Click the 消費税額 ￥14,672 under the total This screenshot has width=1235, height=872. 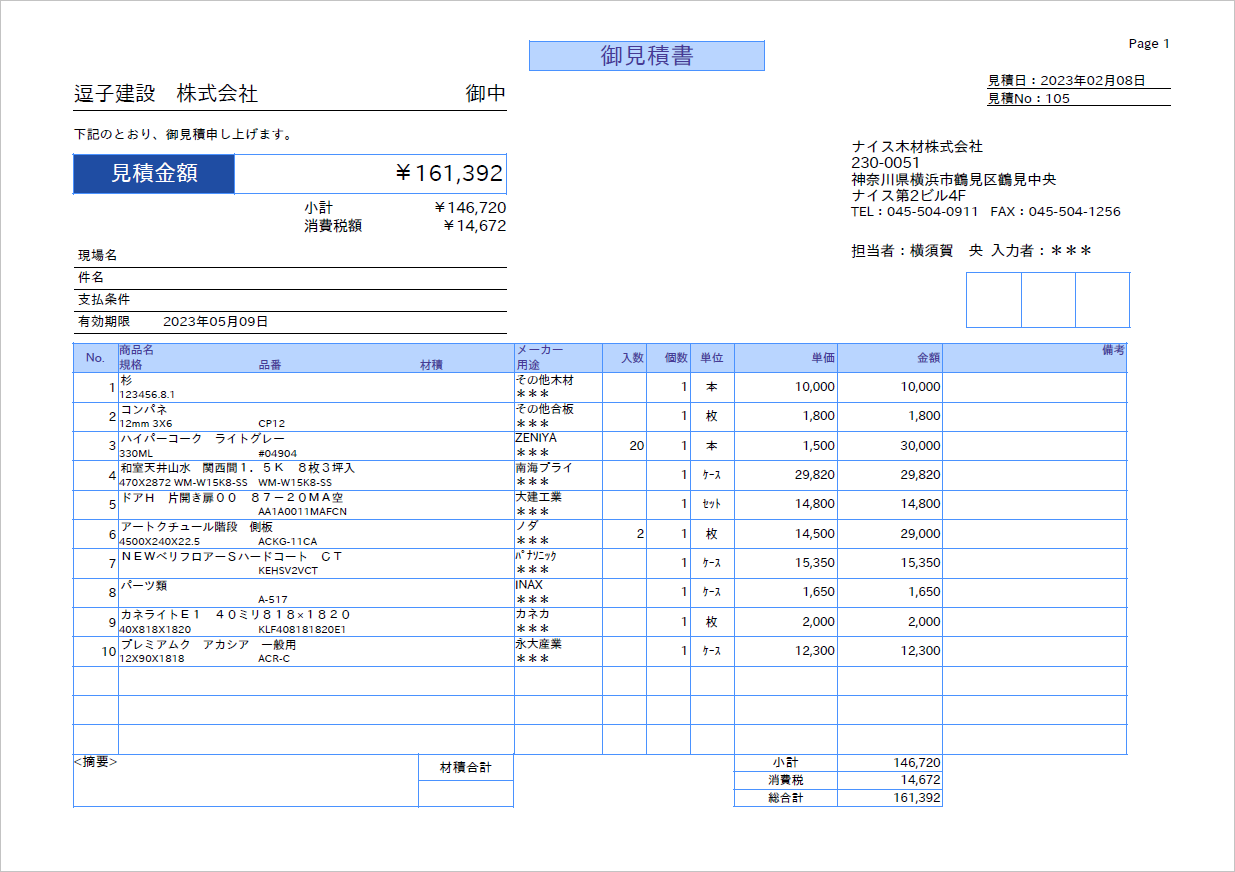(474, 226)
